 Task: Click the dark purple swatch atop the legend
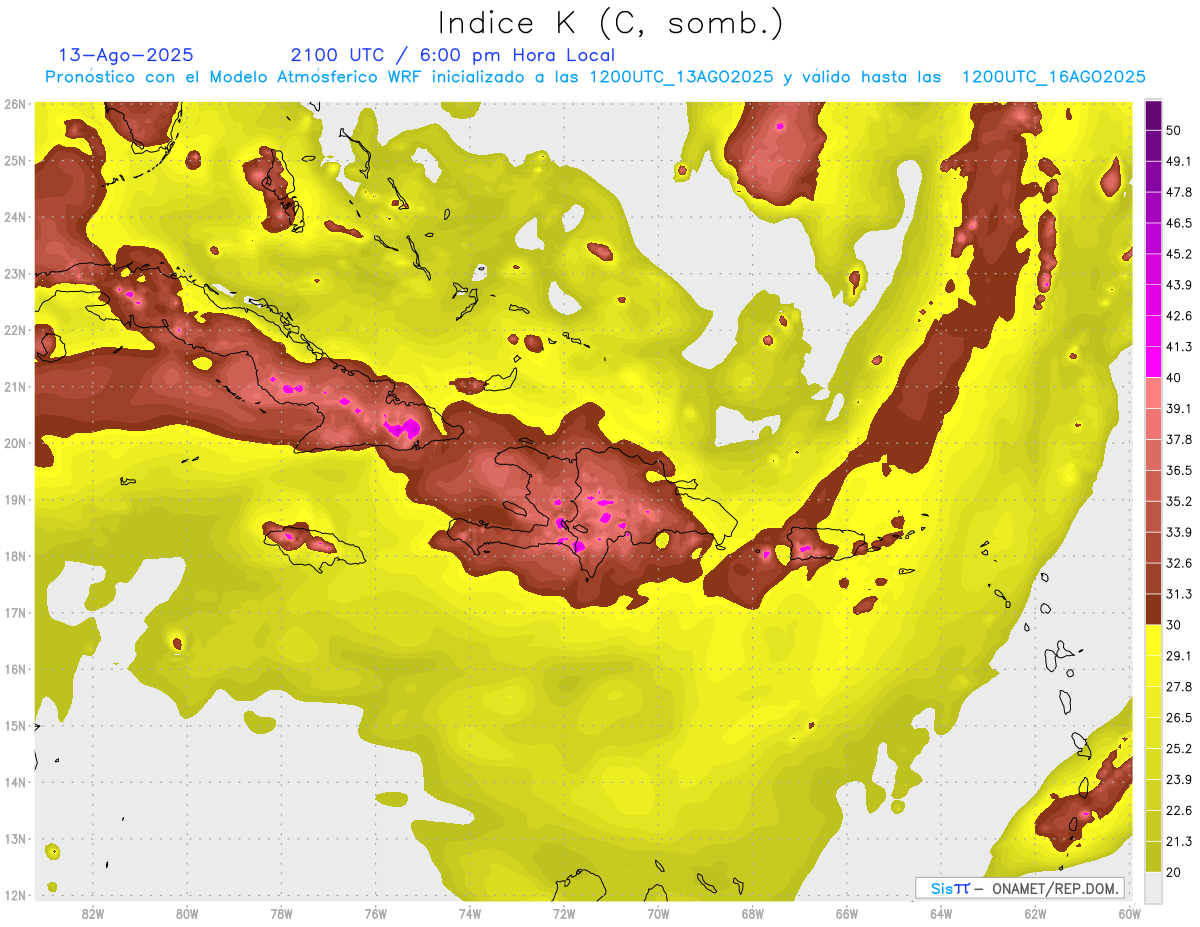pyautogui.click(x=1153, y=115)
